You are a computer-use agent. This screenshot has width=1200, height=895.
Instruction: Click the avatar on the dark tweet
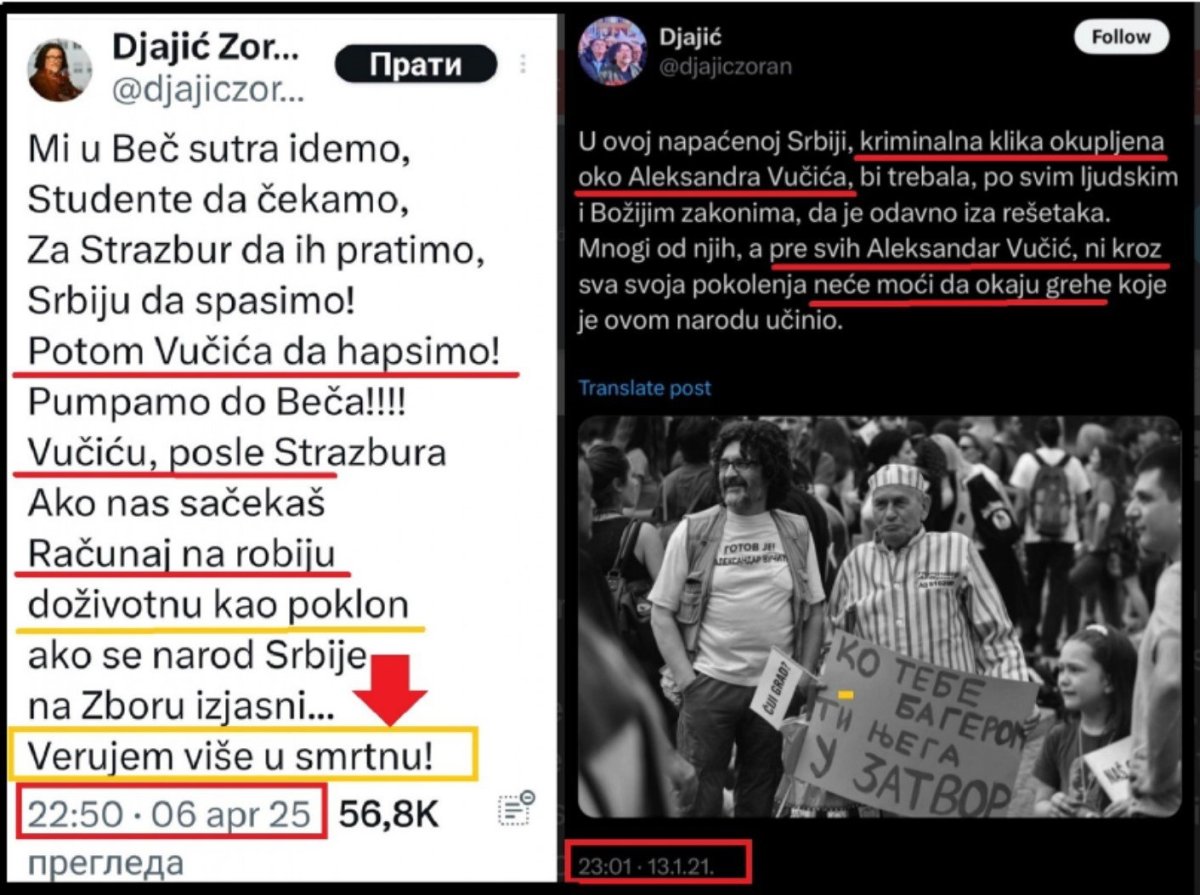coord(613,50)
